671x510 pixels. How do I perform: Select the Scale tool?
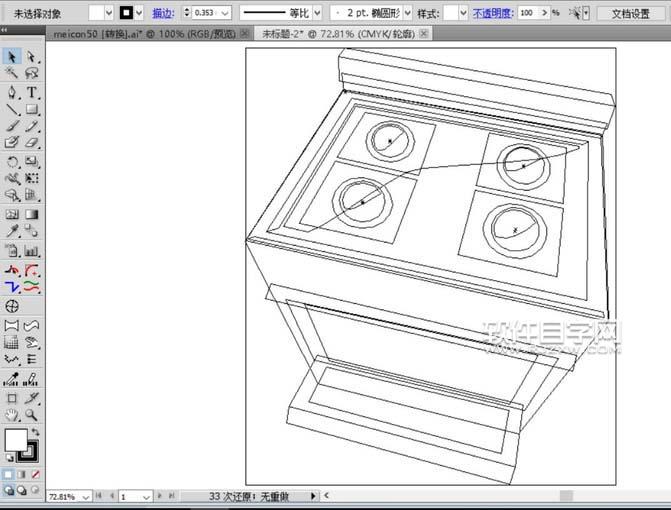(x=31, y=161)
